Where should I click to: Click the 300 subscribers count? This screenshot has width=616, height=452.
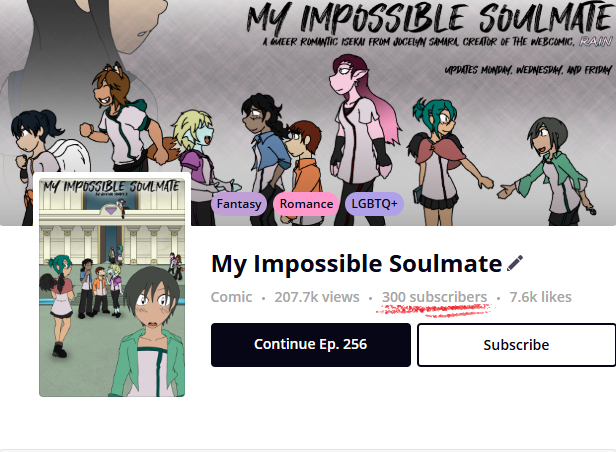click(434, 297)
